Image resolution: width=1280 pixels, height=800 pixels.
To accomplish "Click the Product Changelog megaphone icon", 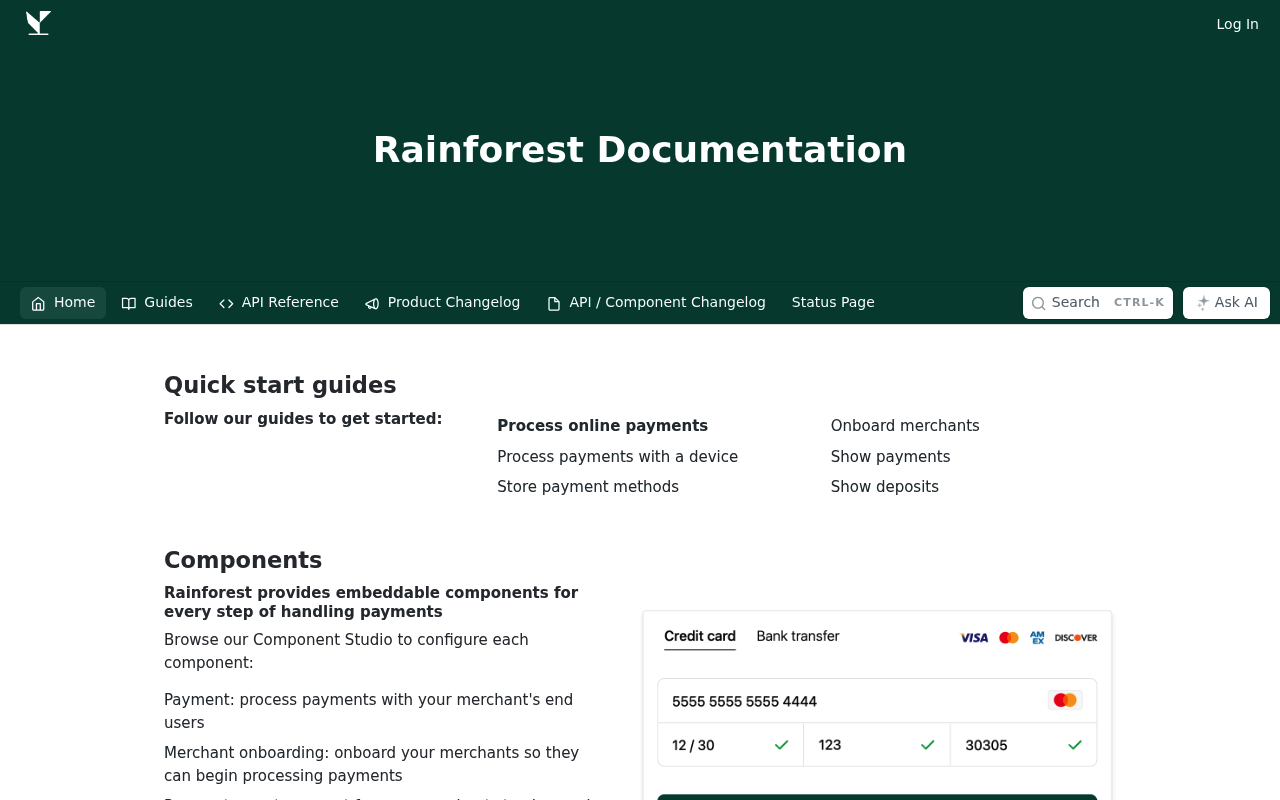I will point(372,303).
